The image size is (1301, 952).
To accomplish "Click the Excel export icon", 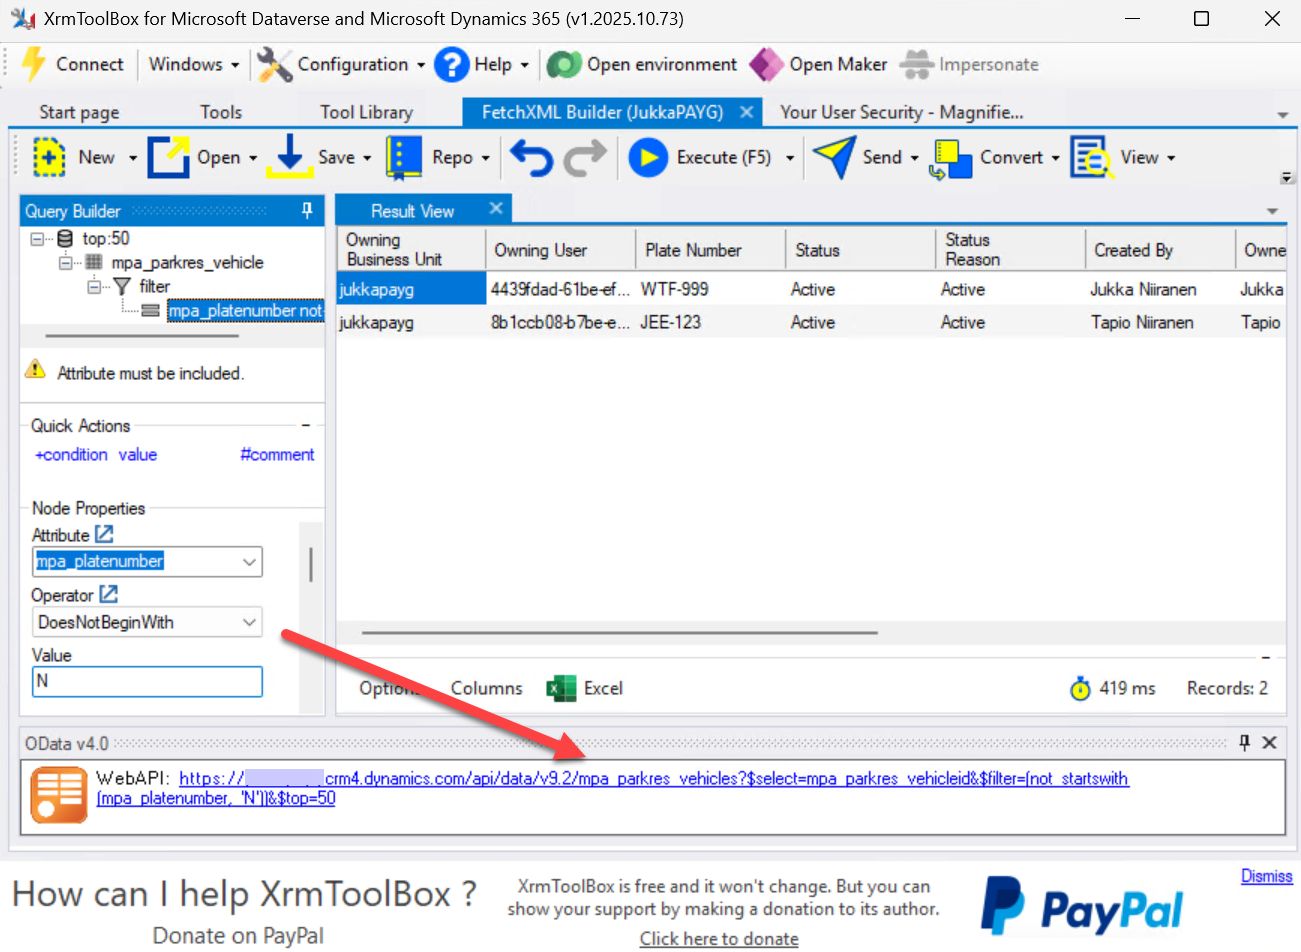I will [562, 688].
